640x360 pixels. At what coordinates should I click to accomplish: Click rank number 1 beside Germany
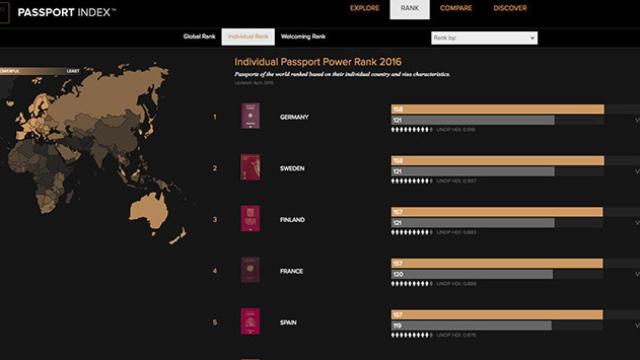215,117
